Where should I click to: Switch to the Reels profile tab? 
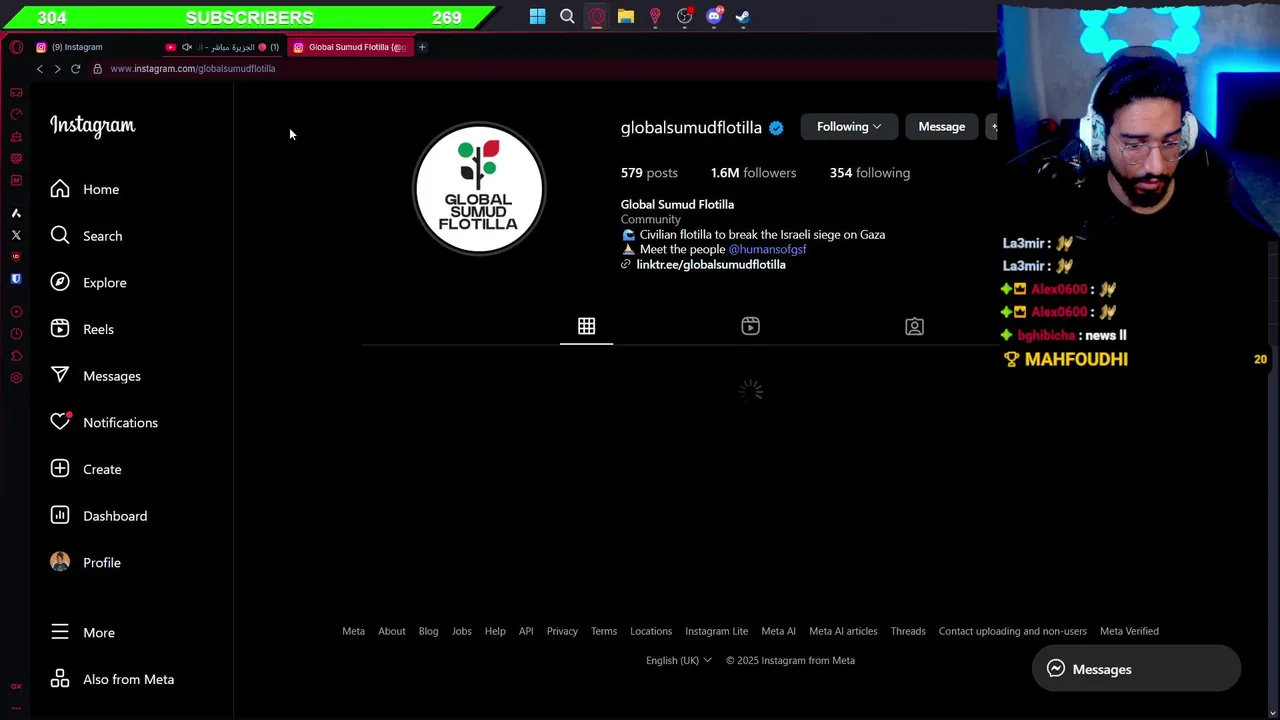click(750, 326)
